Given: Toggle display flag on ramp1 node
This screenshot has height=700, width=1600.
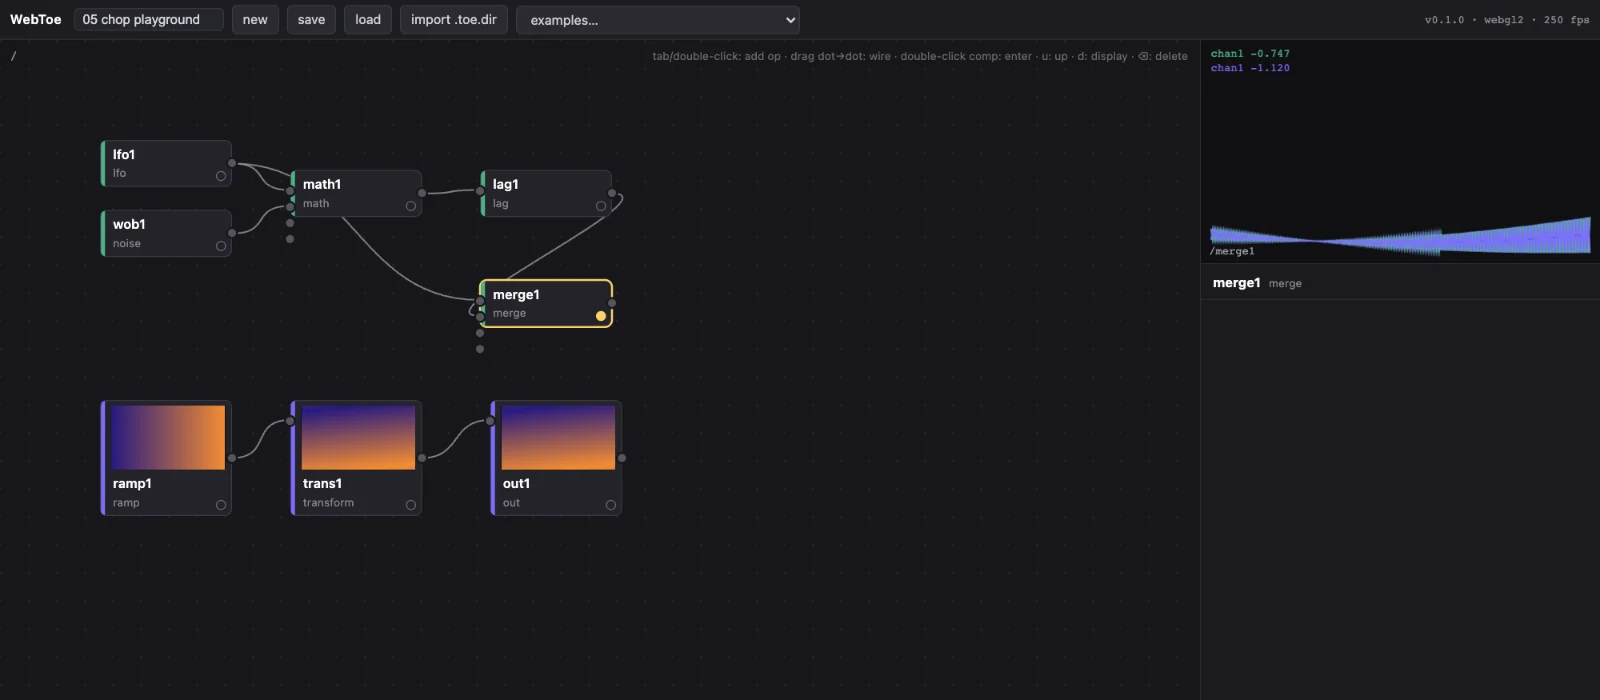Looking at the screenshot, I should [221, 505].
